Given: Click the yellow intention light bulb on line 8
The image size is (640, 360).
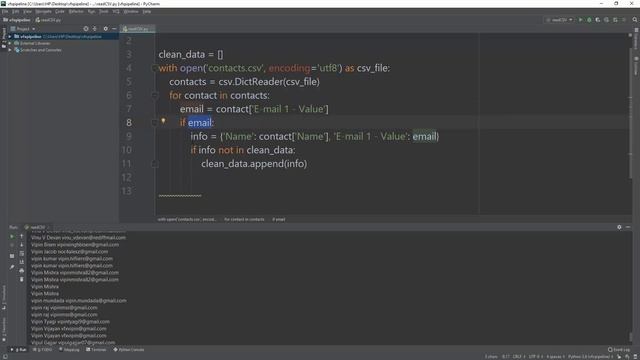Looking at the screenshot, I should (163, 121).
